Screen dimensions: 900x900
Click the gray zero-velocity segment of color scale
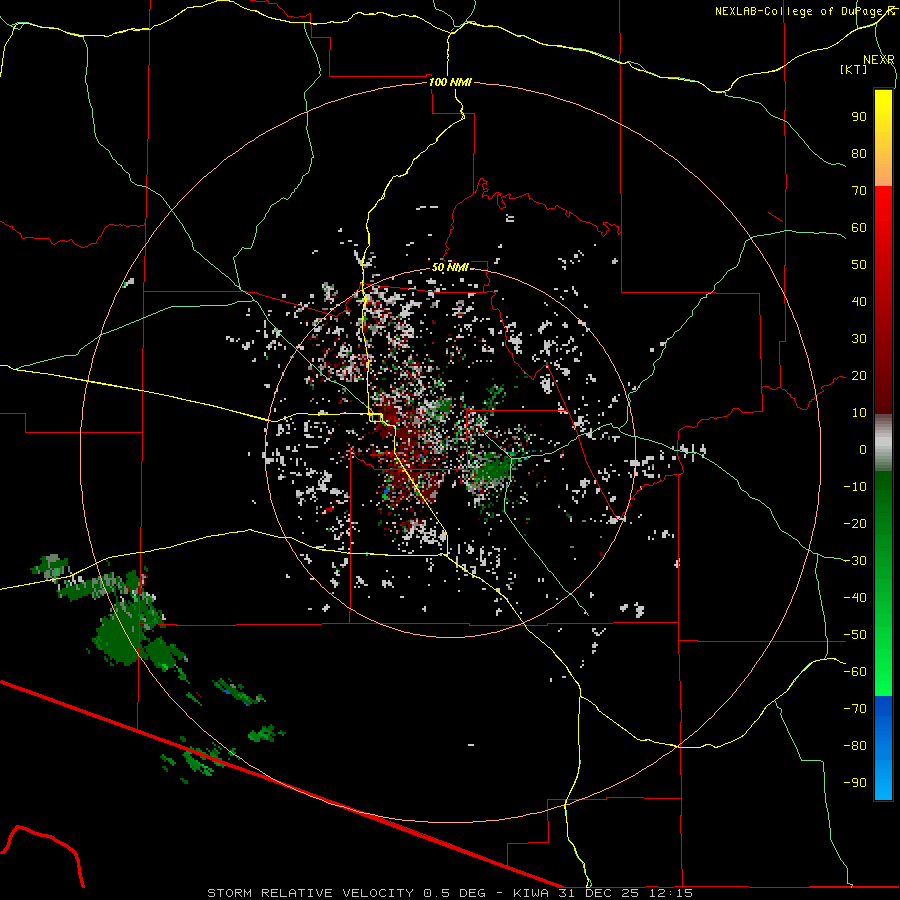coord(883,443)
